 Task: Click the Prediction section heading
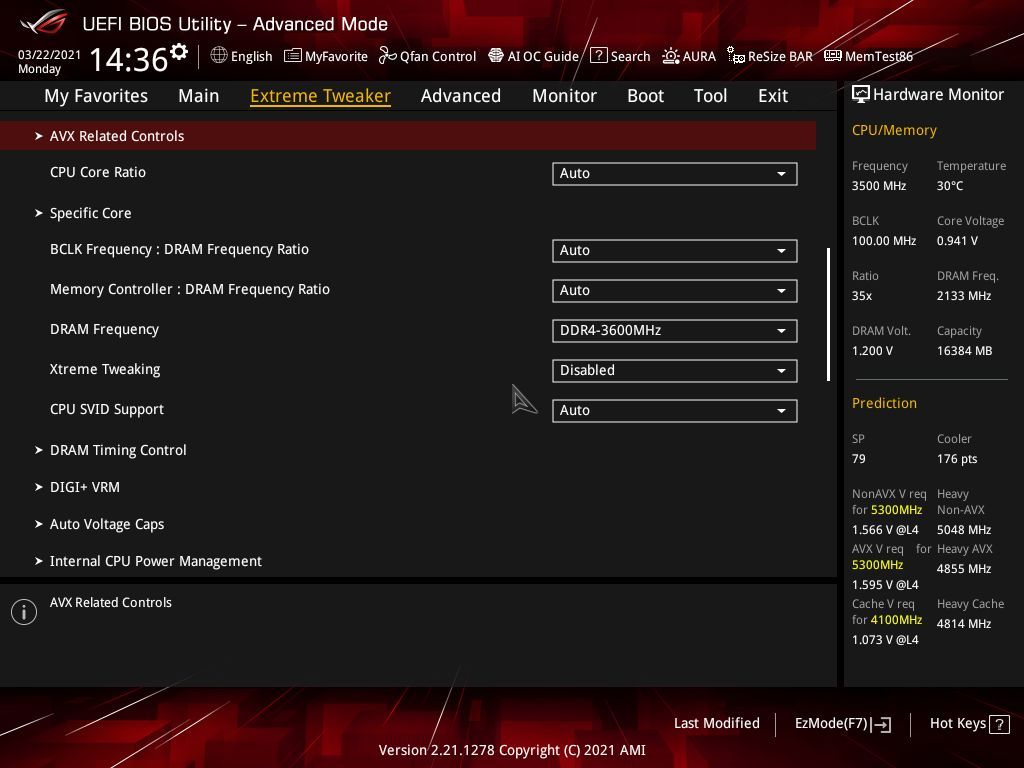884,403
